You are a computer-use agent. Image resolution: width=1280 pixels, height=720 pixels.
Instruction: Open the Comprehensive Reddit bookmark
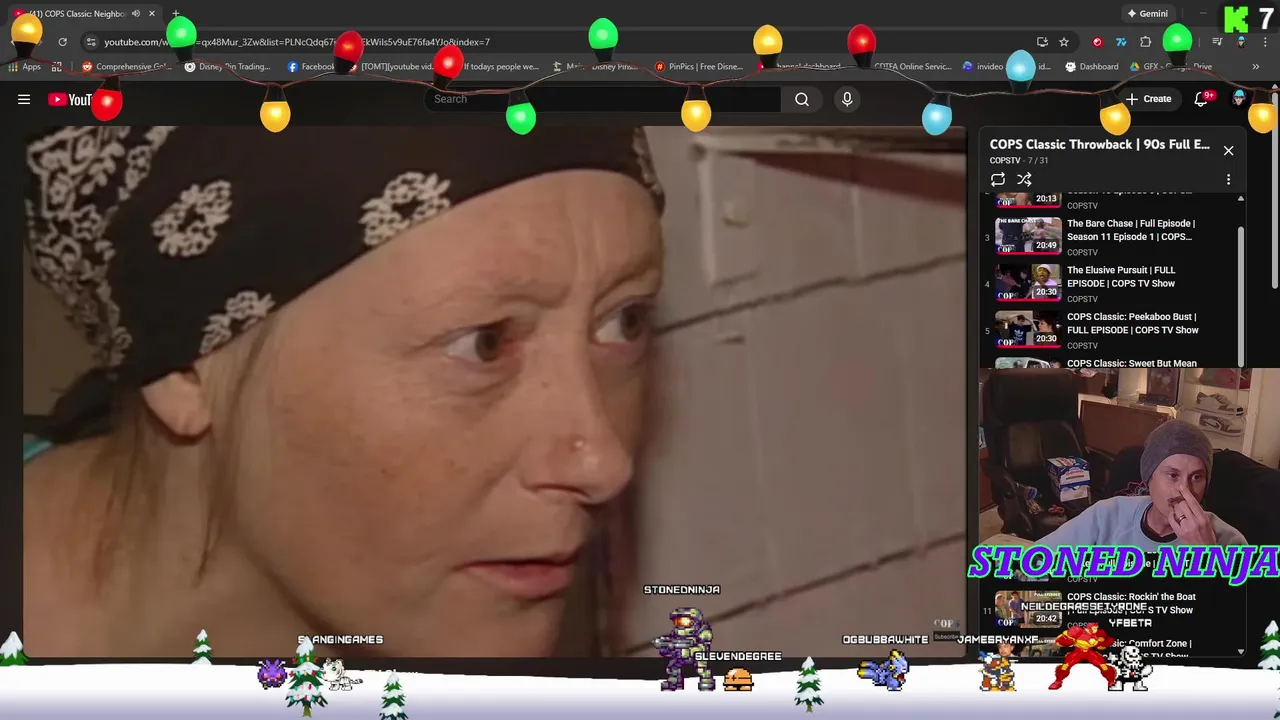127,67
